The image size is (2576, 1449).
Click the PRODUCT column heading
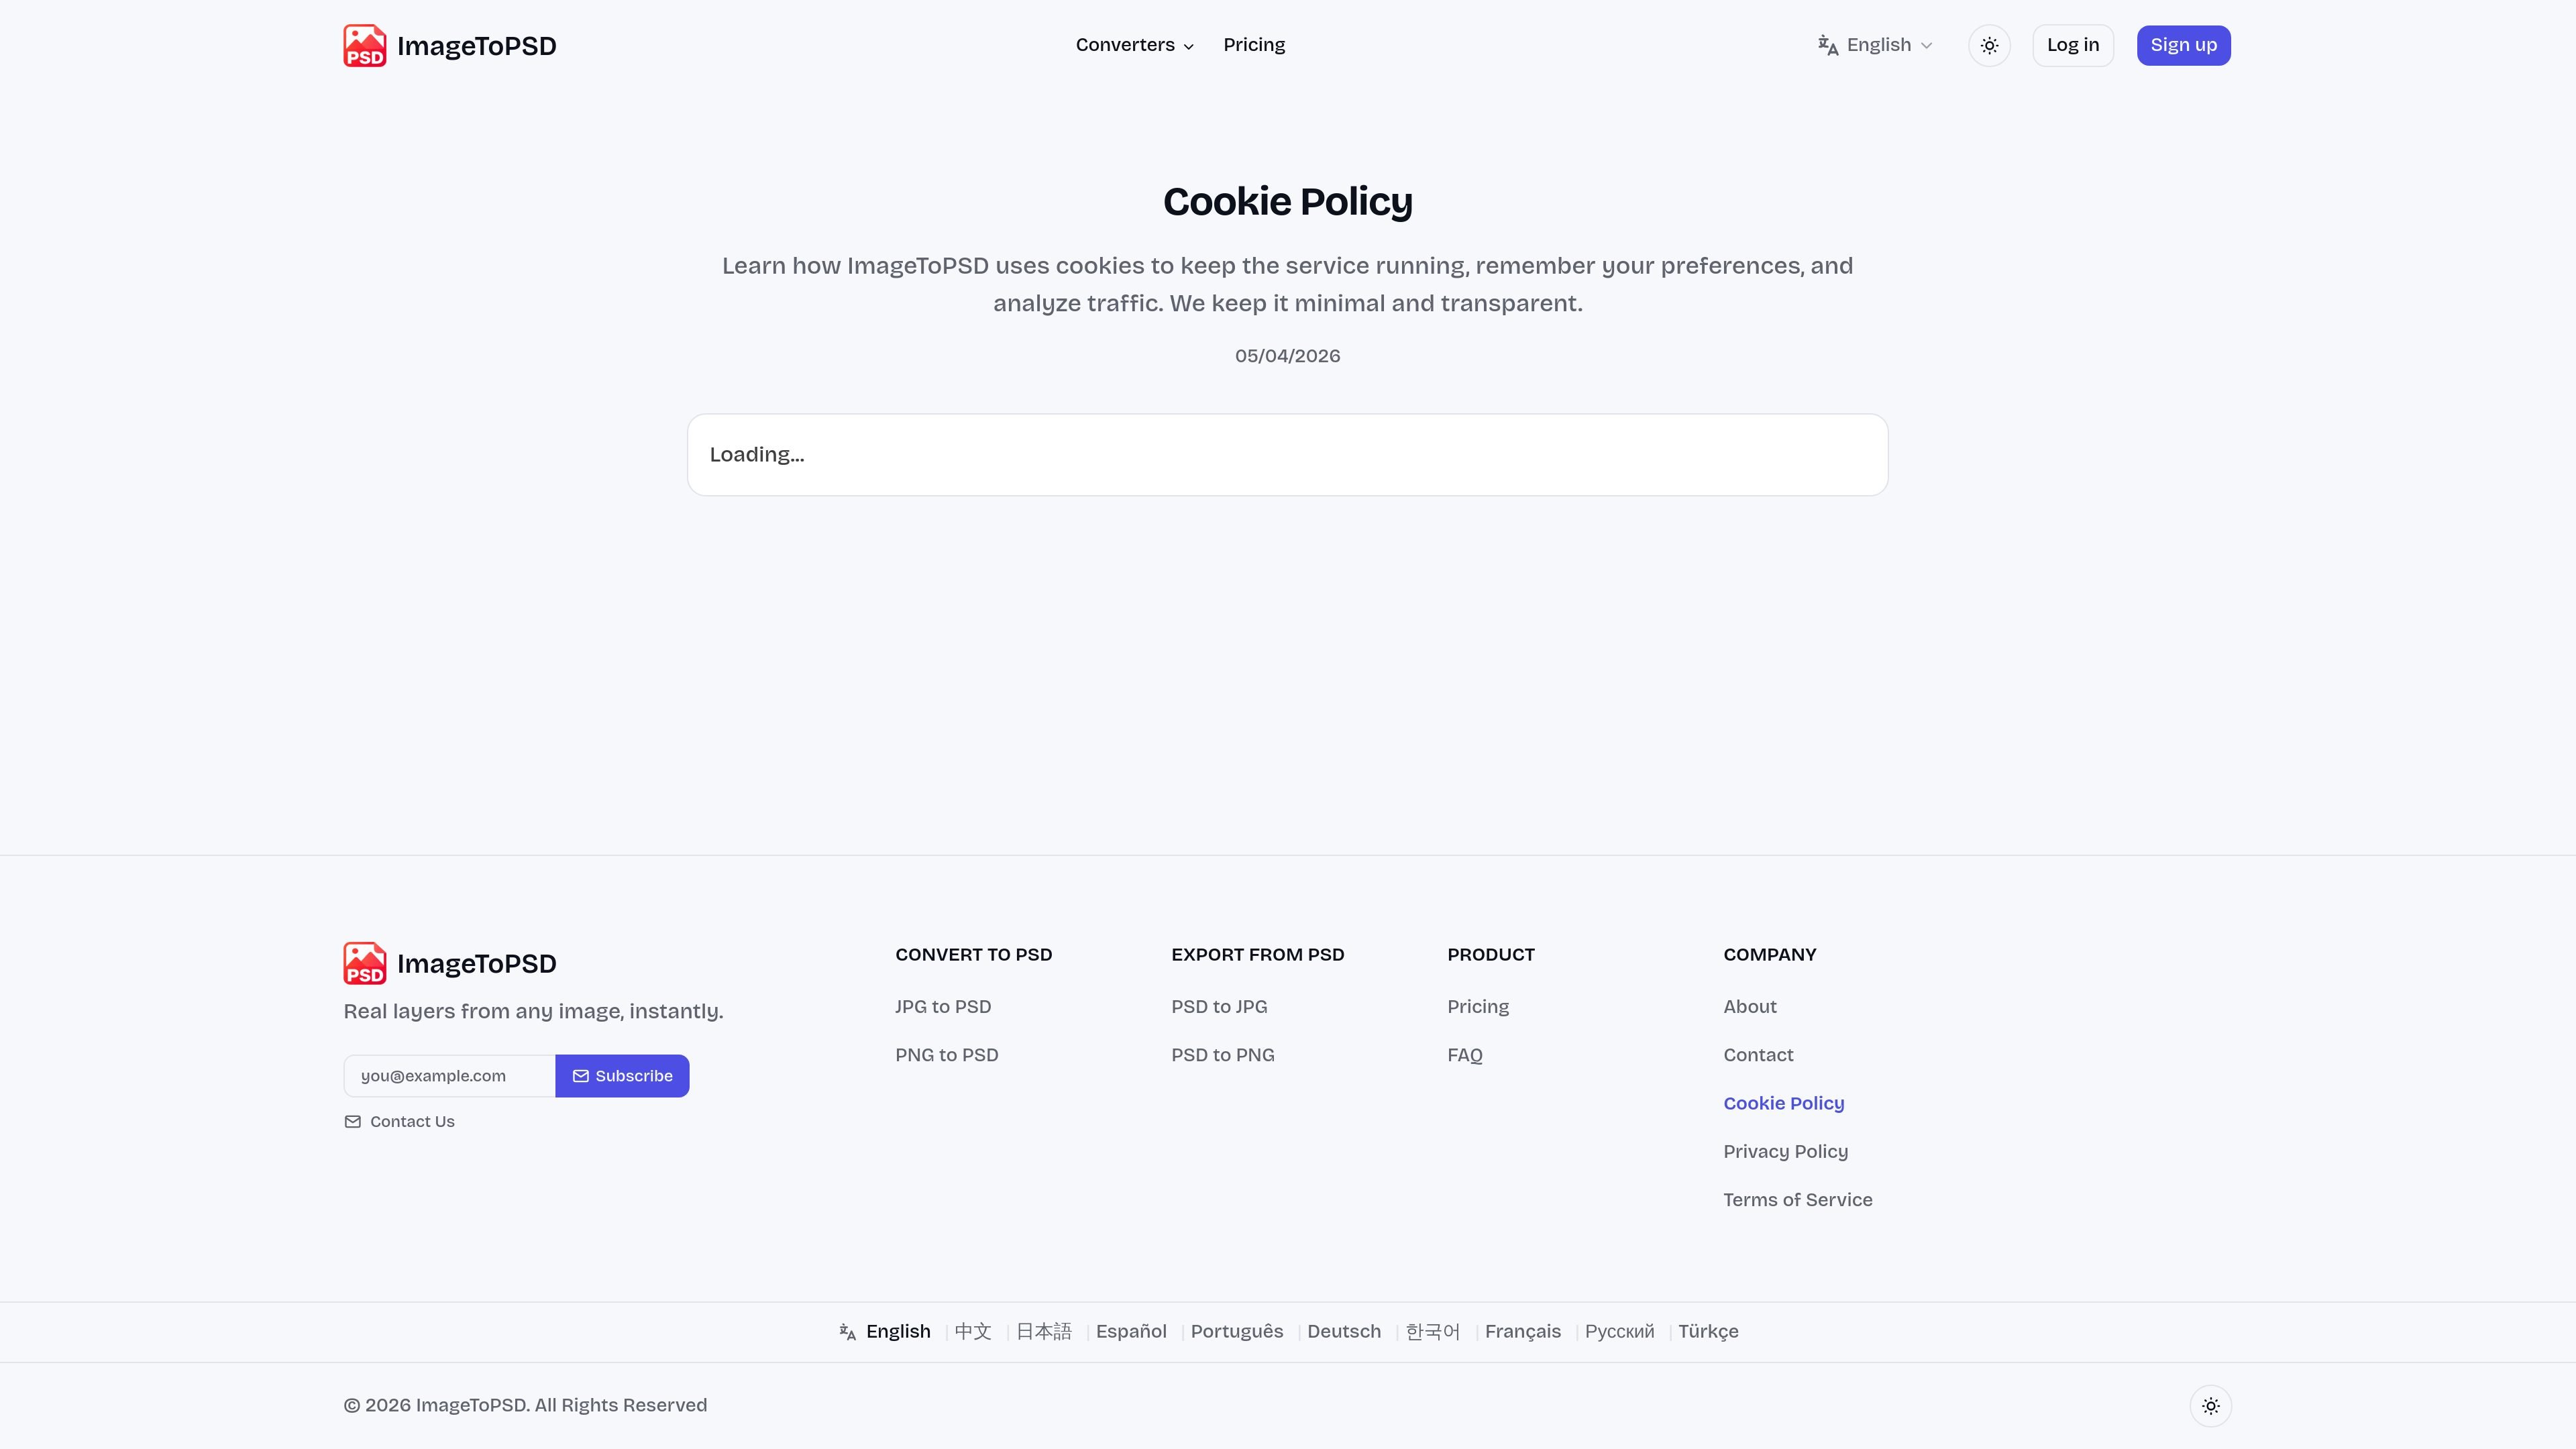click(1490, 954)
